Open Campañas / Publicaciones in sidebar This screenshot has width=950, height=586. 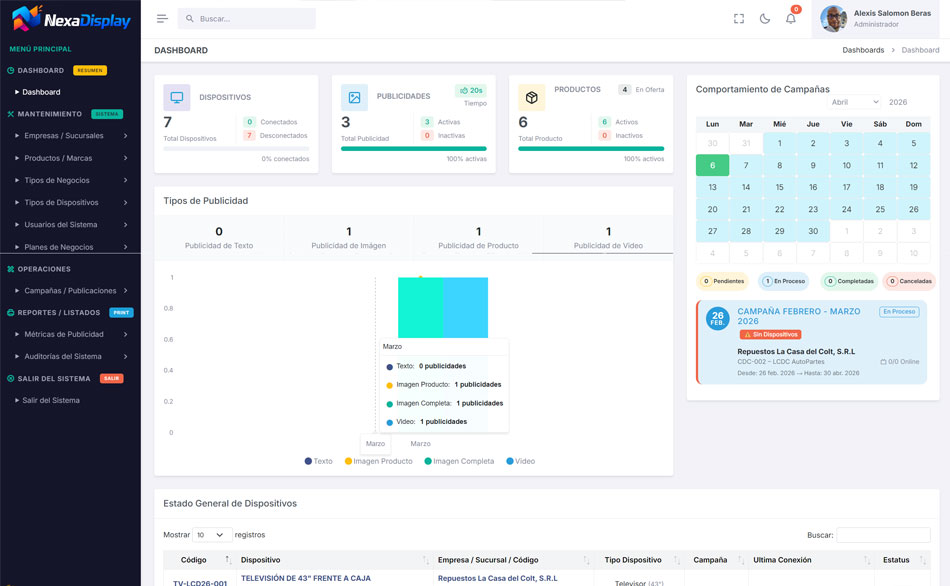tap(70, 291)
